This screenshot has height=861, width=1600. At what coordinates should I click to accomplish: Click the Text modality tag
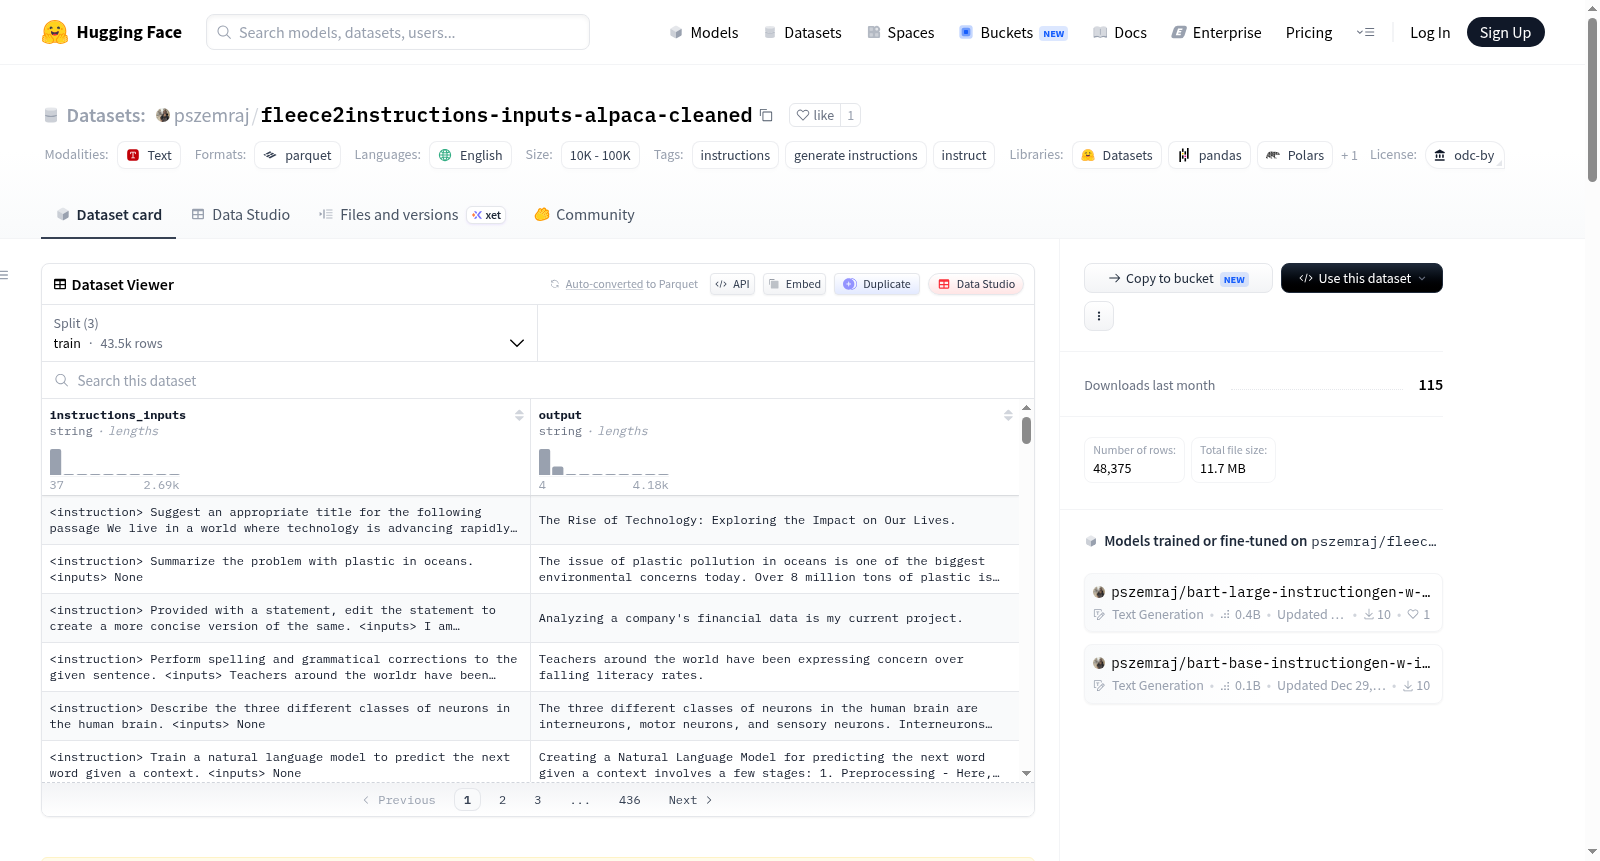click(149, 155)
